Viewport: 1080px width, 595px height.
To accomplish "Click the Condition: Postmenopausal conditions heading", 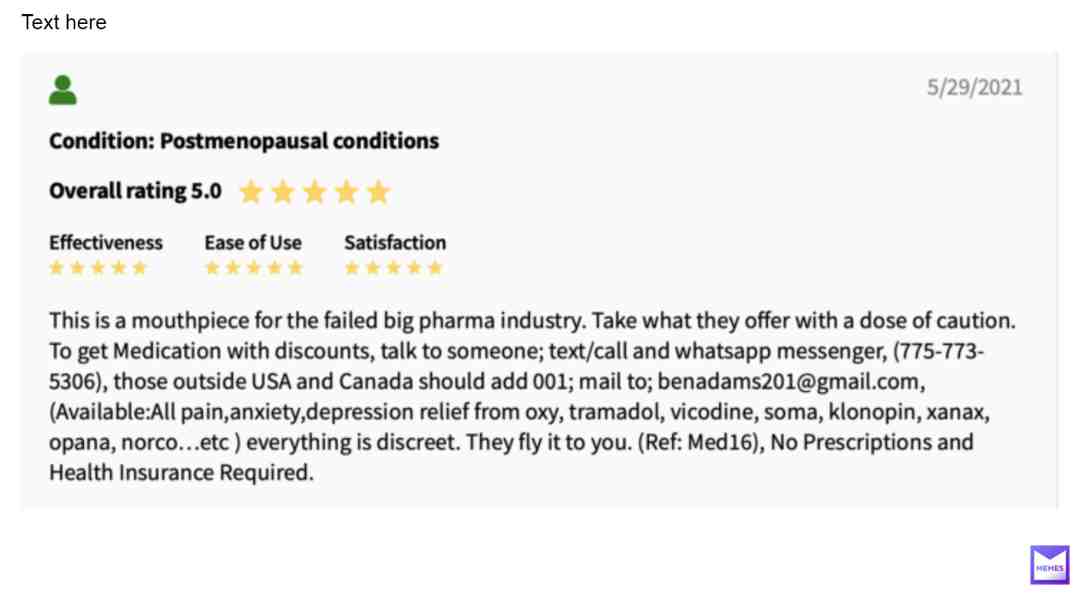I will point(244,140).
